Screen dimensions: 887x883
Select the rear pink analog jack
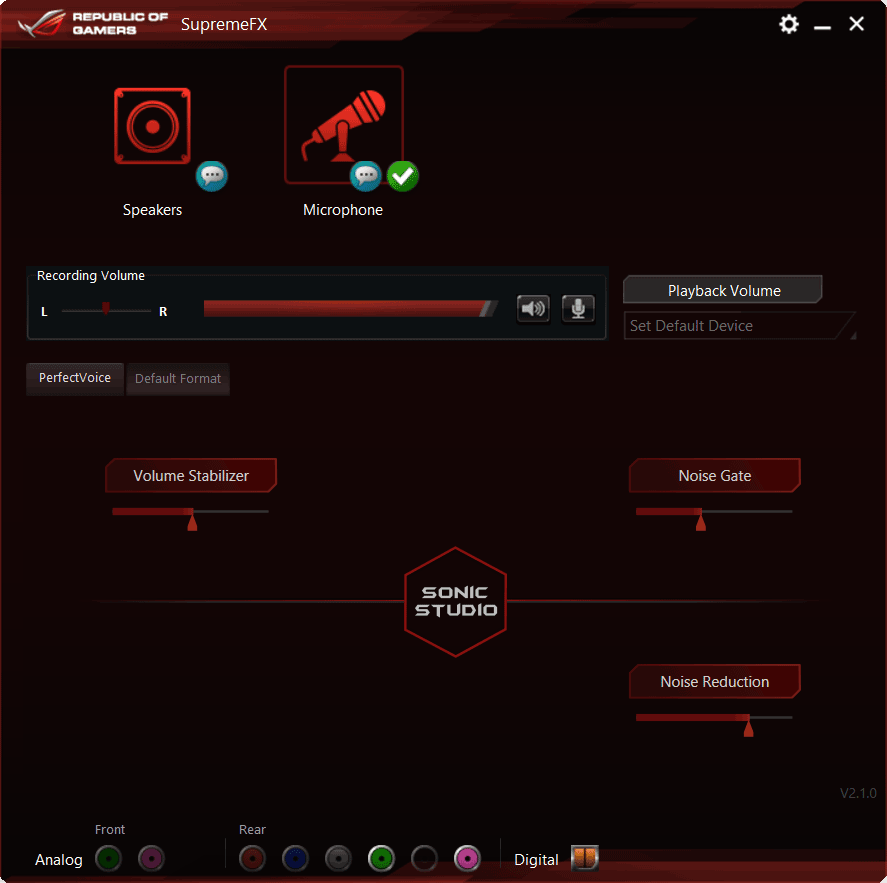467,858
